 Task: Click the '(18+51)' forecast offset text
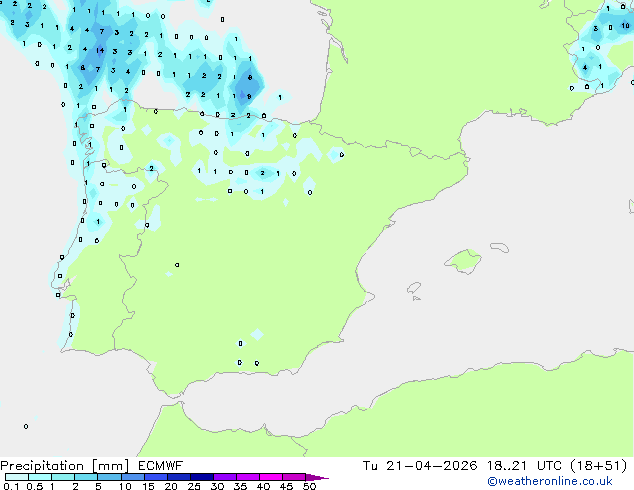coord(599,466)
